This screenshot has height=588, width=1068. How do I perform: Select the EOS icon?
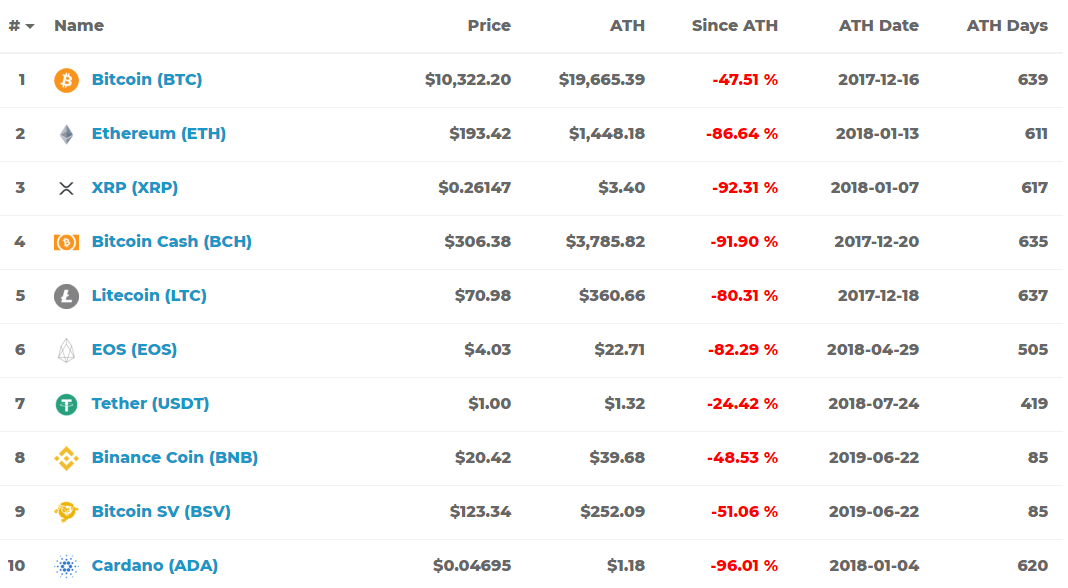[x=66, y=349]
